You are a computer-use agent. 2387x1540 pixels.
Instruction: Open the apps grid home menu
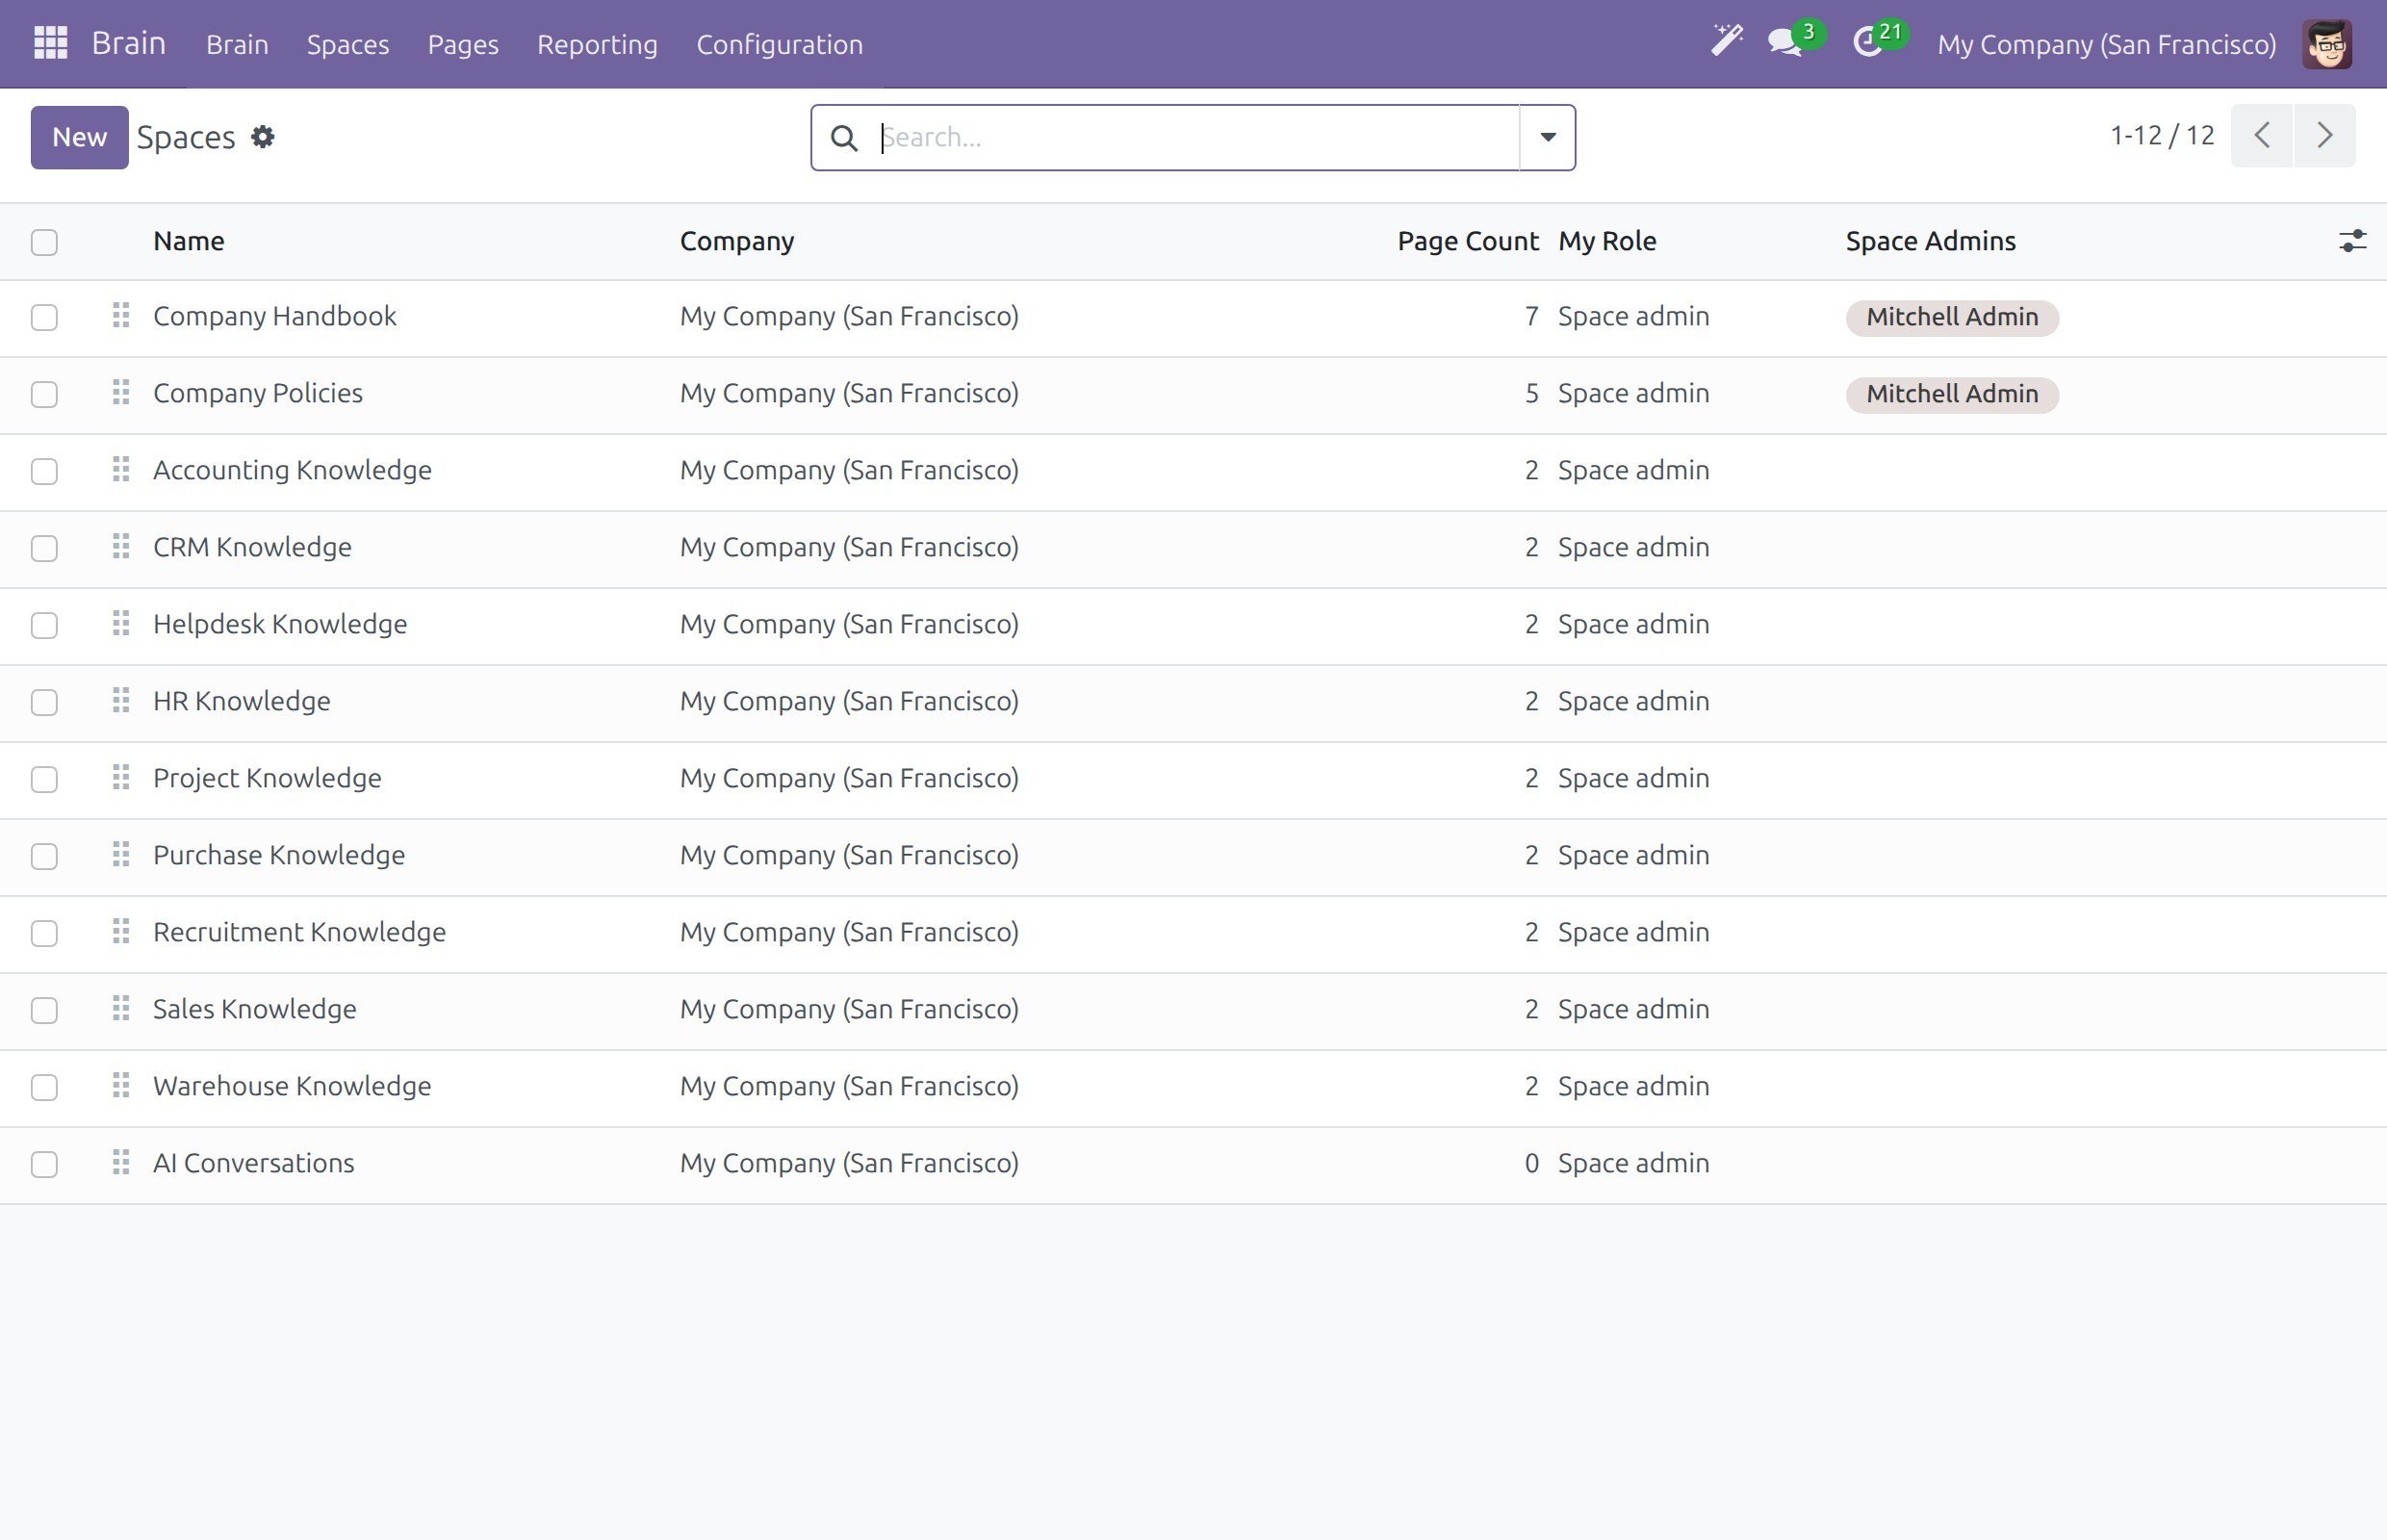pyautogui.click(x=50, y=43)
